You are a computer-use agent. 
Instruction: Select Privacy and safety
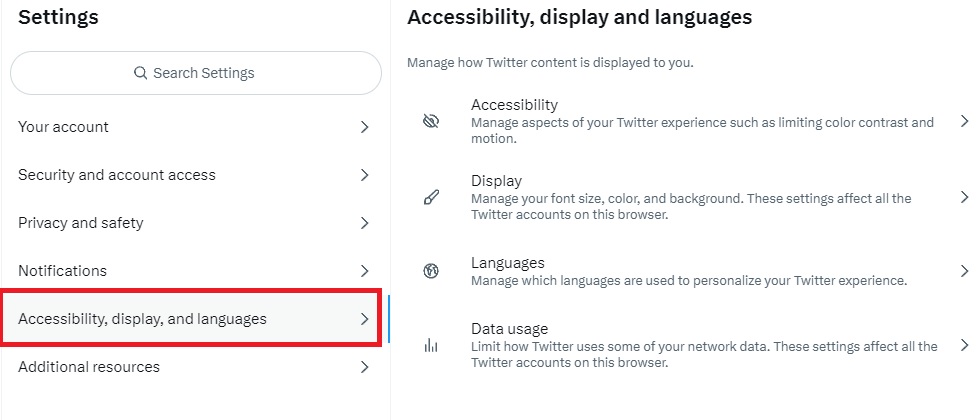coord(195,223)
